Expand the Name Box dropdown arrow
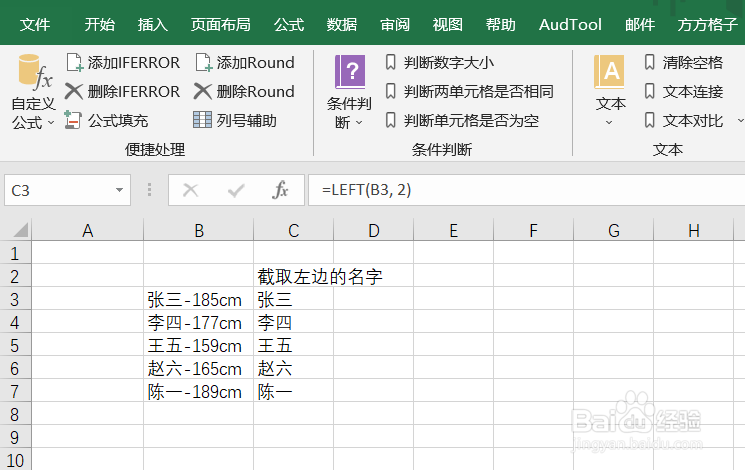Viewport: 745px width, 470px height. pyautogui.click(x=119, y=190)
